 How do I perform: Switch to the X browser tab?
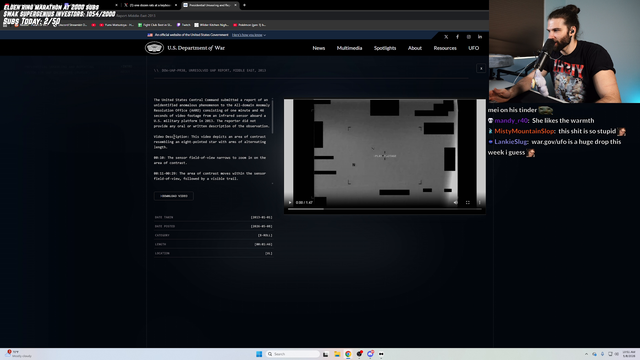[149, 5]
